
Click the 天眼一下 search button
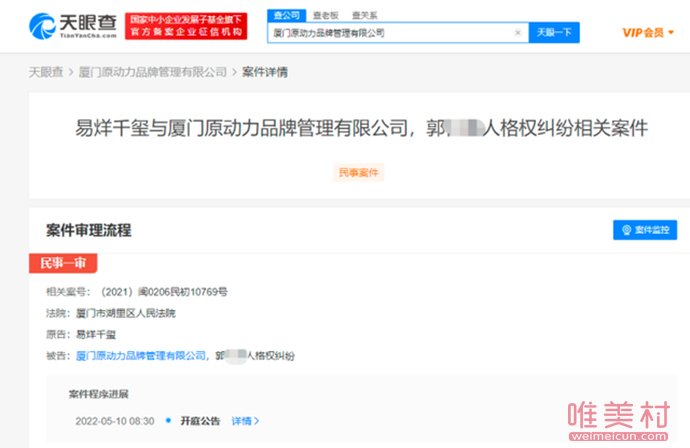[x=554, y=33]
